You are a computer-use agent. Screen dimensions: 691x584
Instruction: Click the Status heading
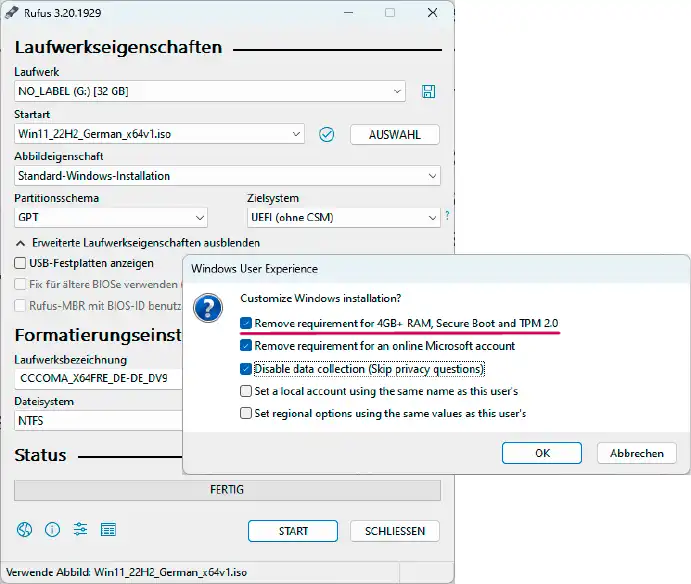pyautogui.click(x=41, y=455)
